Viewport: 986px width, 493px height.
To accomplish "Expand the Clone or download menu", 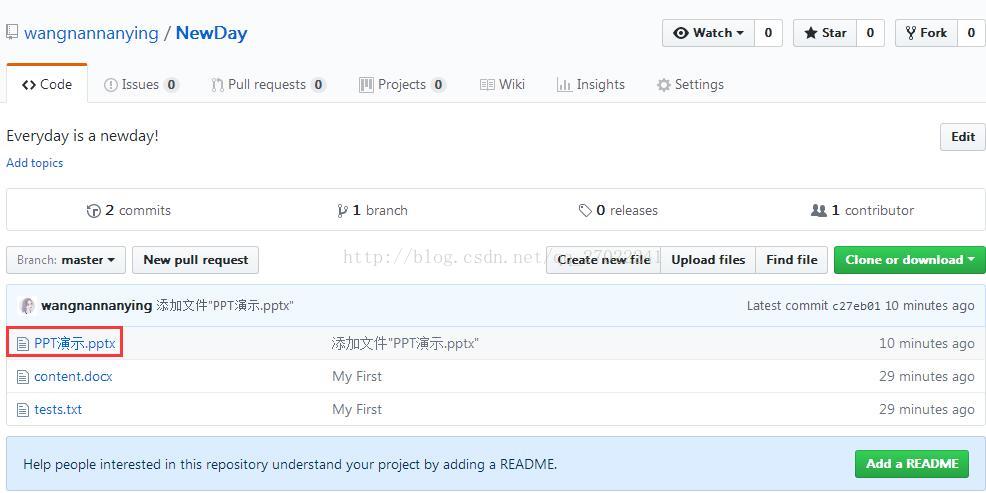I will (x=909, y=260).
